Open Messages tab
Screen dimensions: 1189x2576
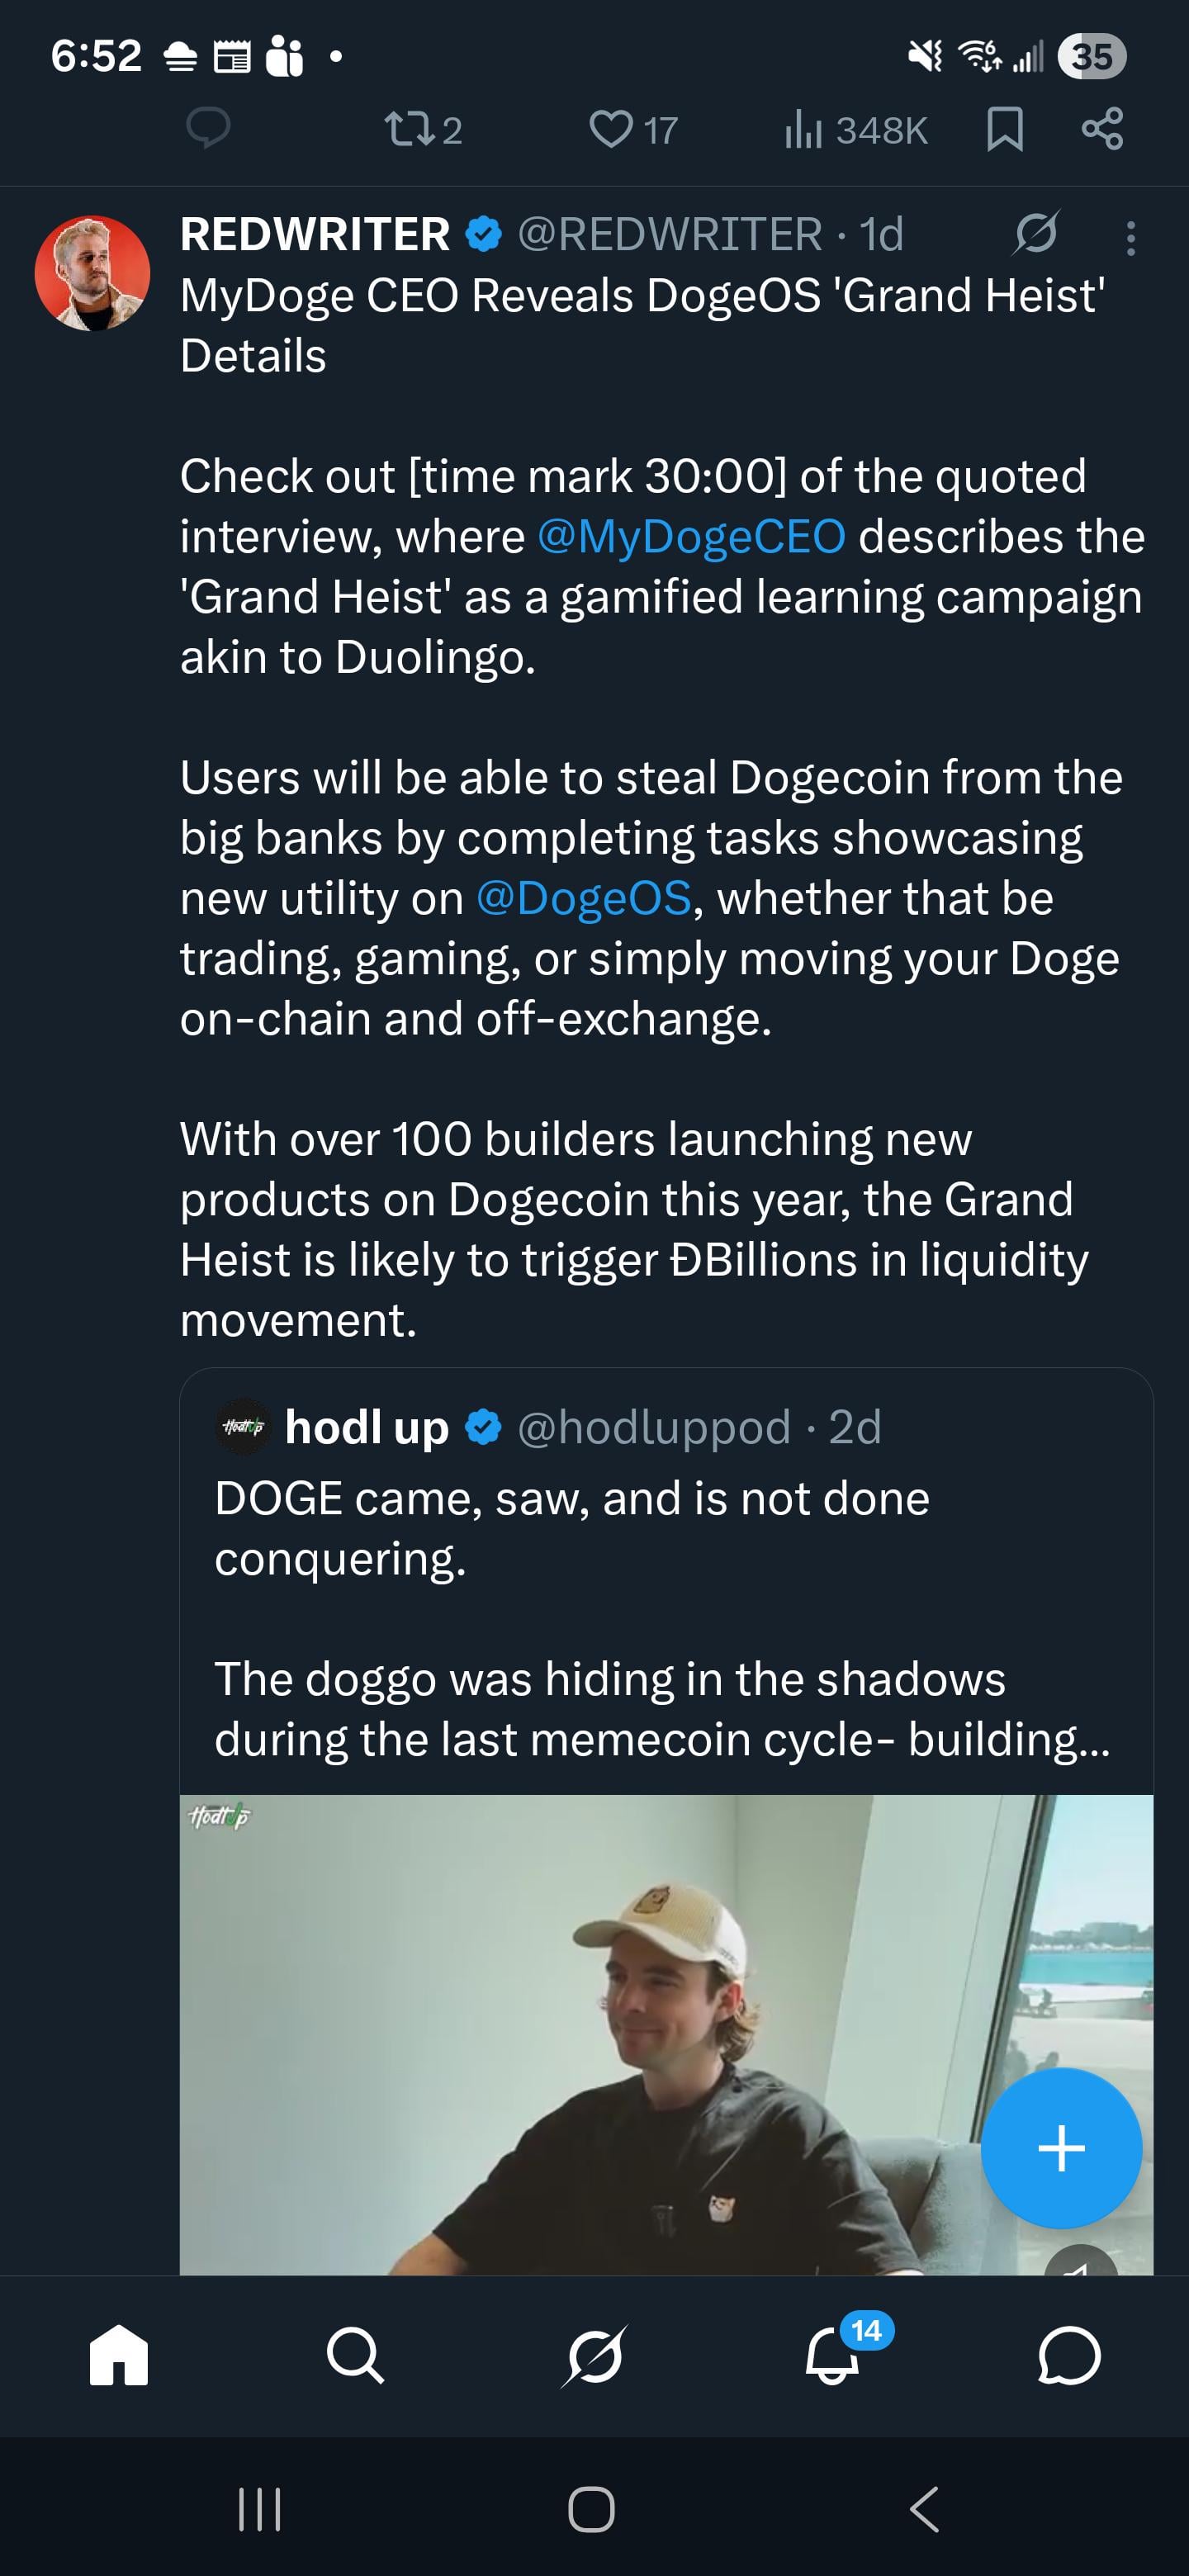click(x=1069, y=2355)
